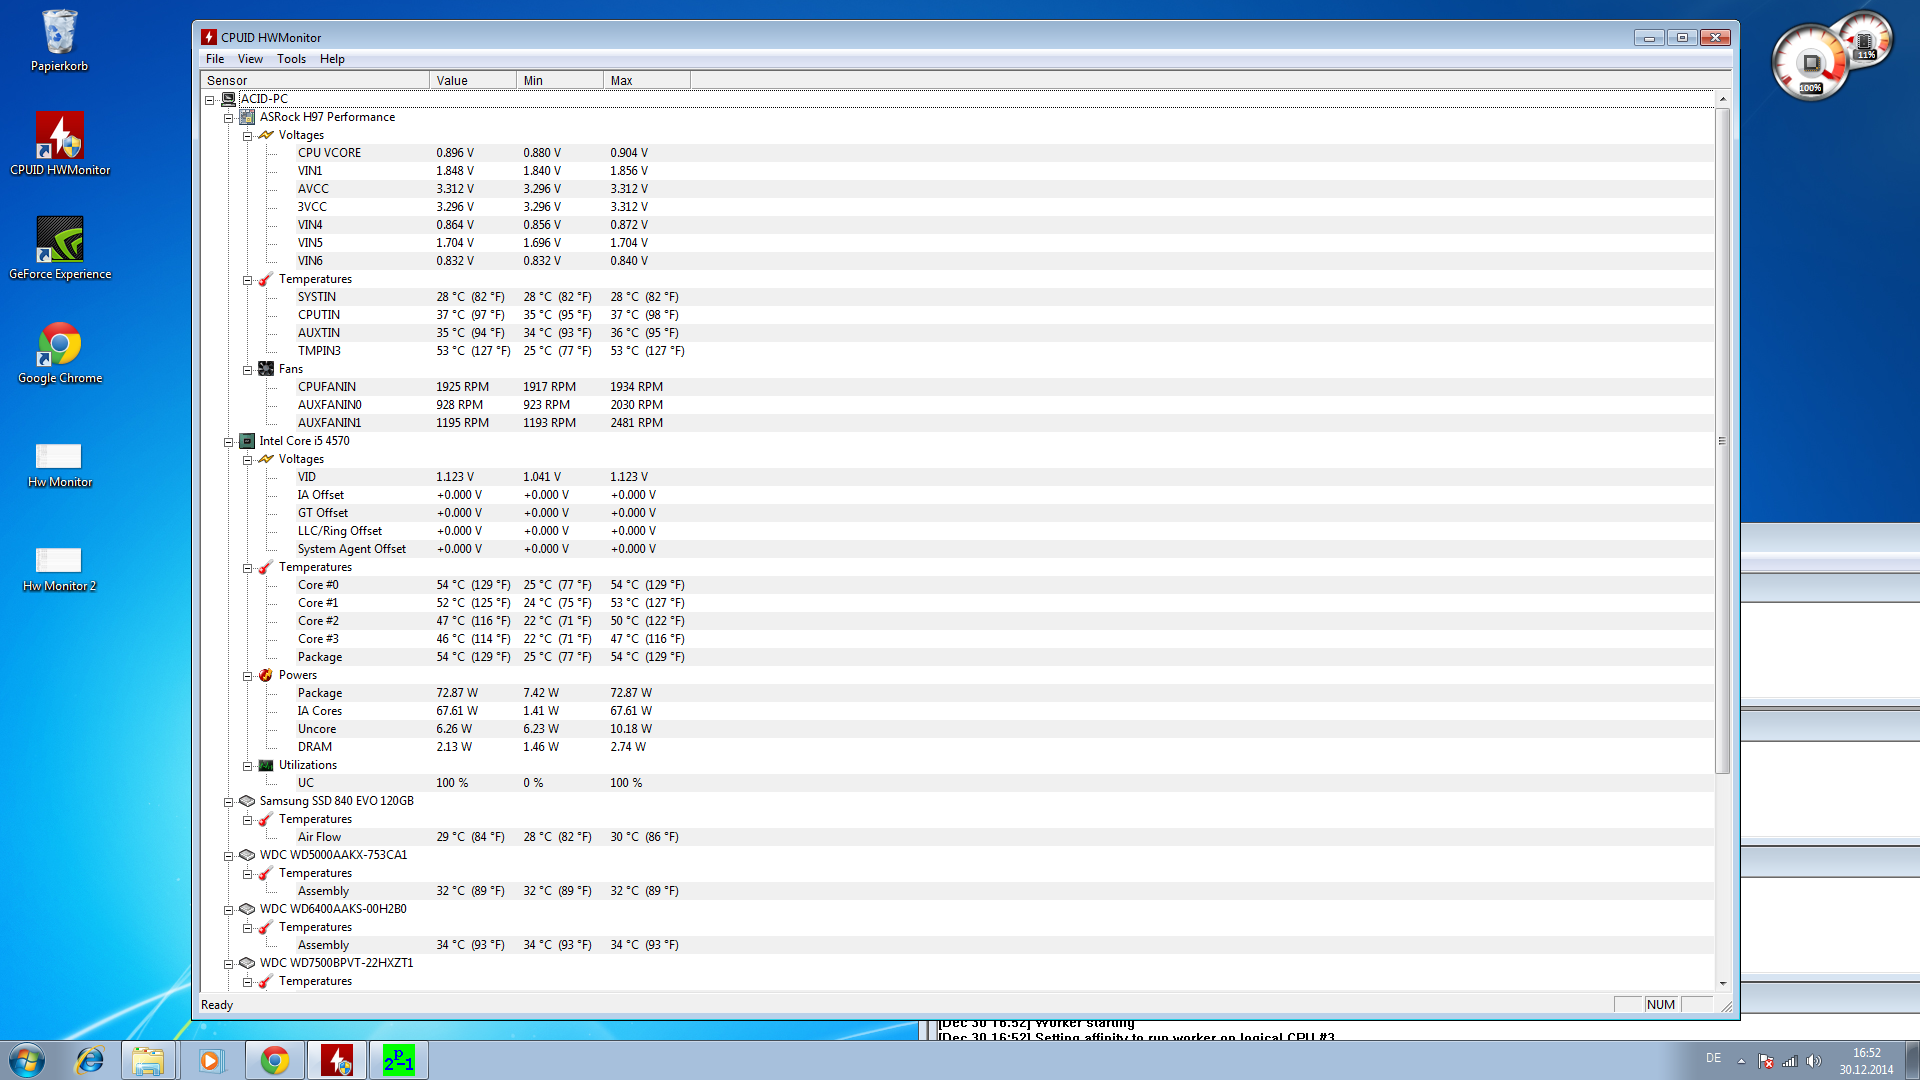
Task: Click the Internet Explorer taskbar icon
Action: point(90,1060)
